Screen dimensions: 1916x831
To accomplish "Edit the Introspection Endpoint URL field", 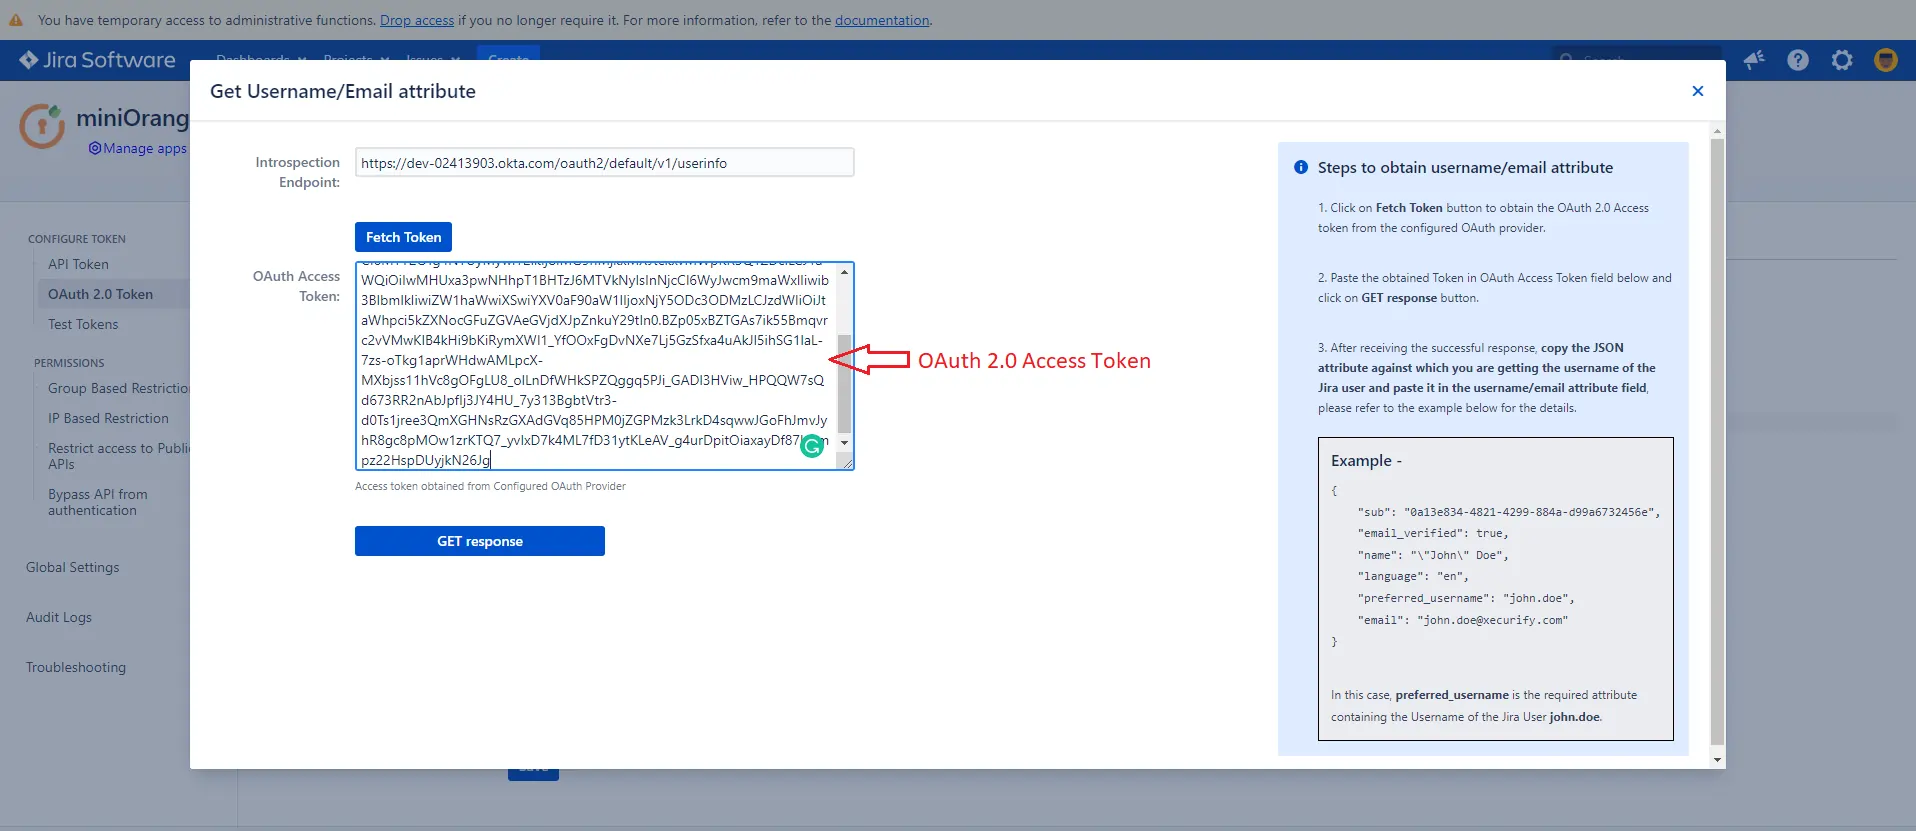I will tap(604, 163).
